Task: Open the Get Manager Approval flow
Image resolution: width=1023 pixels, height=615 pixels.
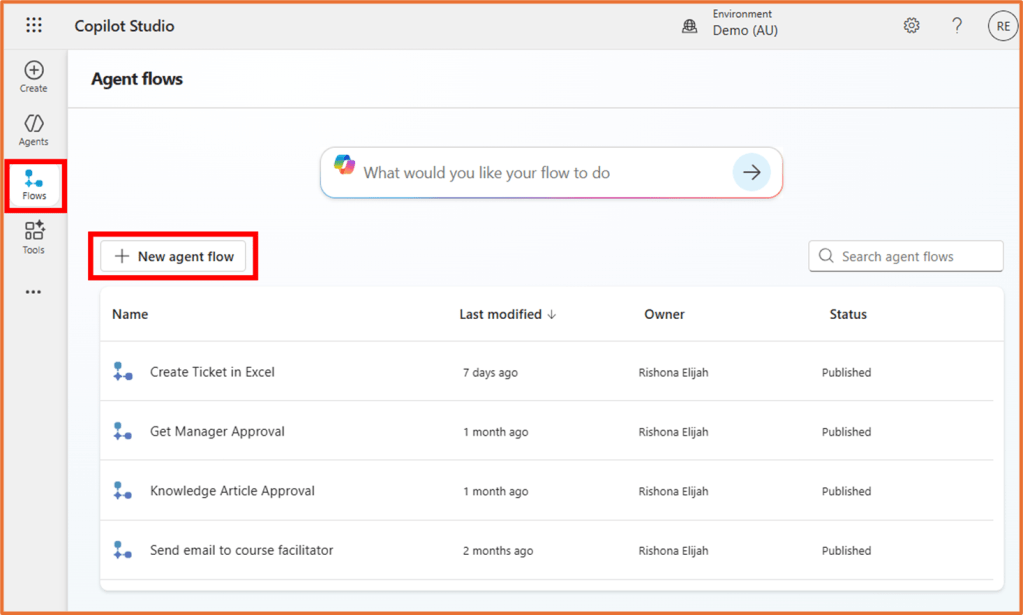Action: pos(217,431)
